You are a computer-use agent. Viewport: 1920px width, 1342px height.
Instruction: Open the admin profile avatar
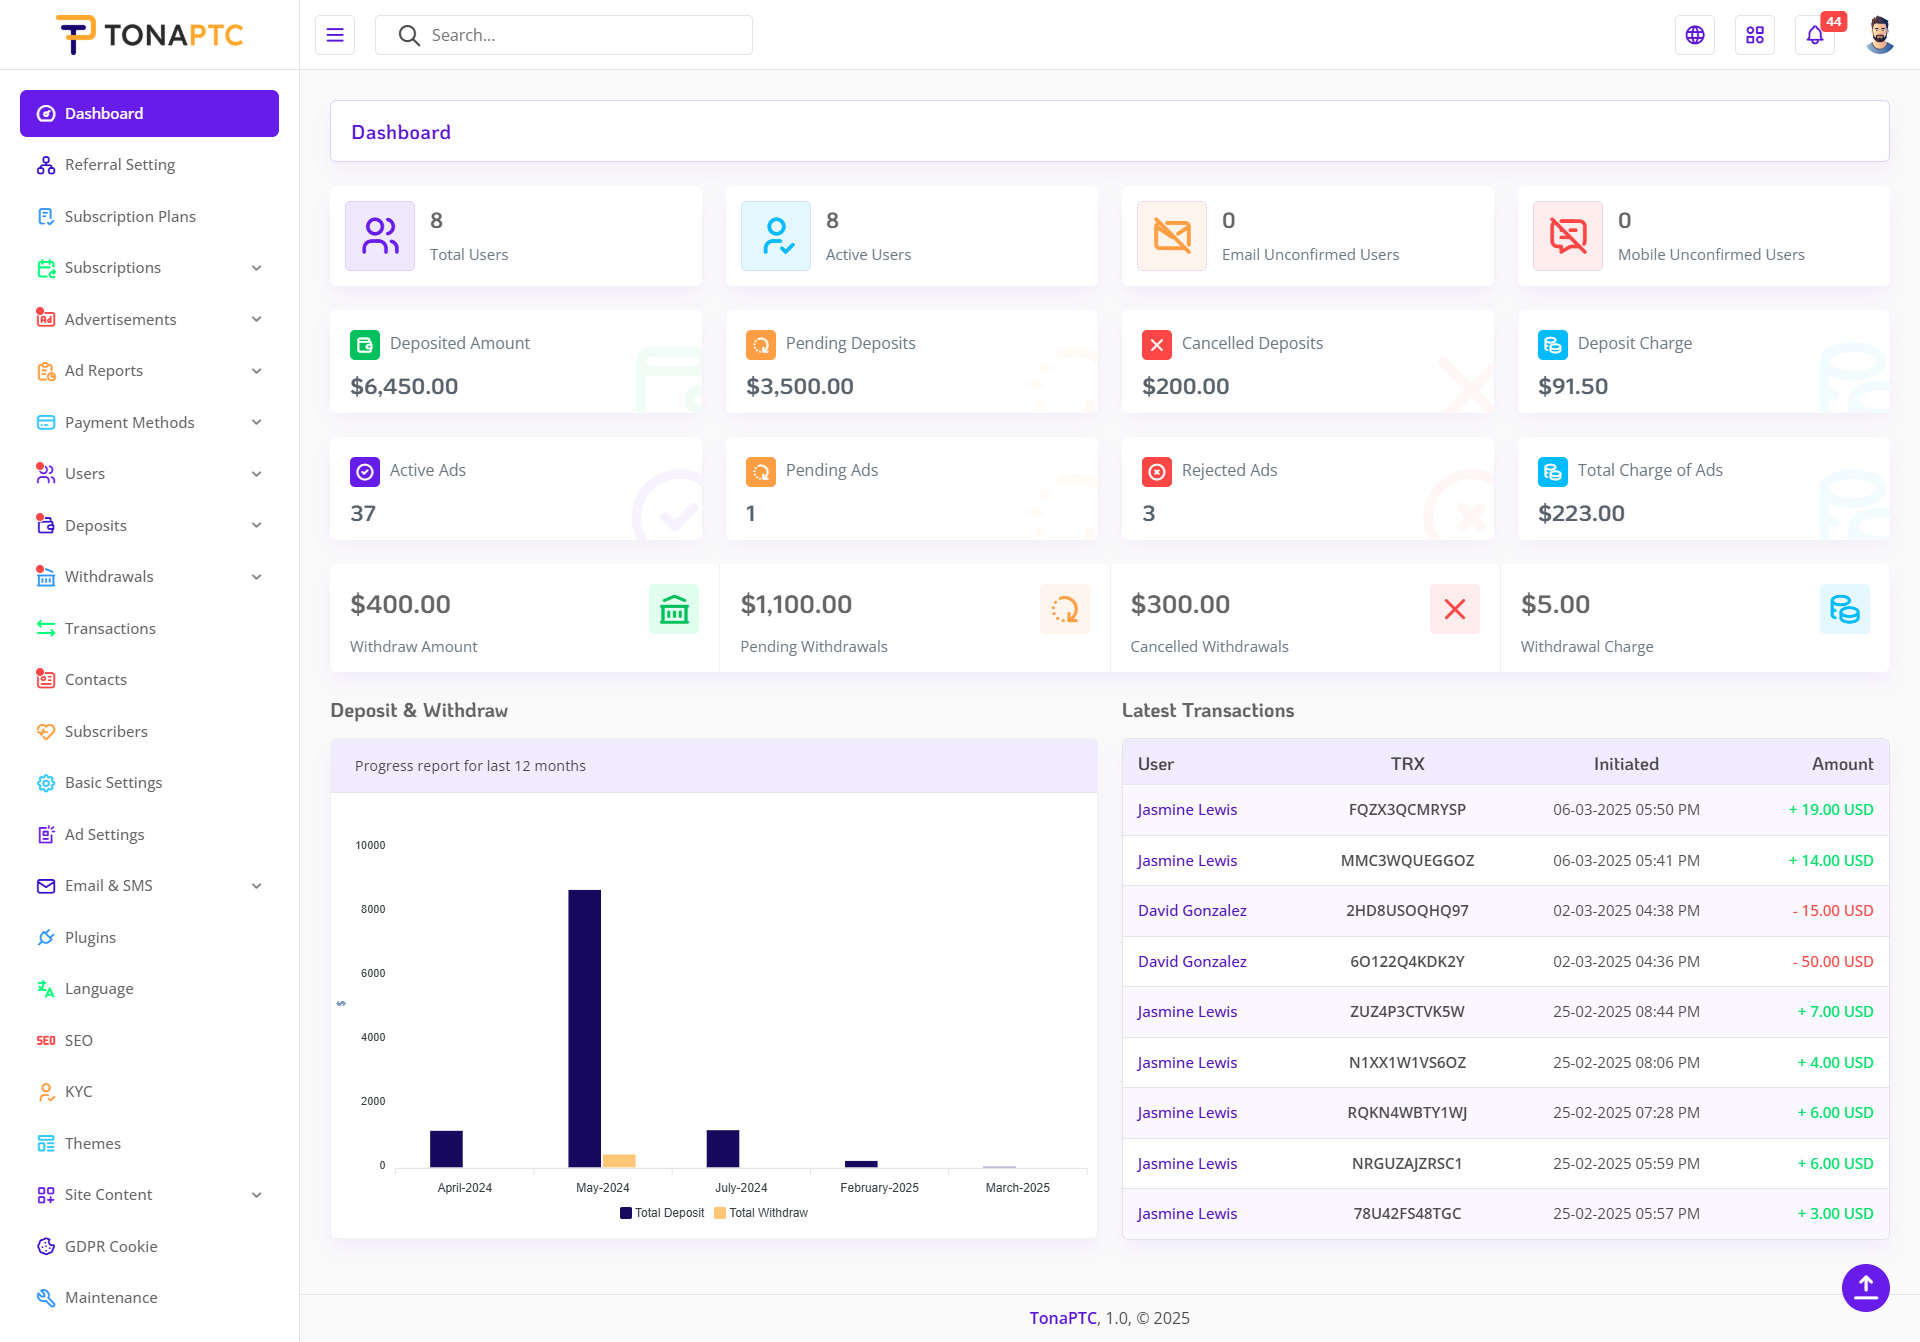(x=1879, y=35)
